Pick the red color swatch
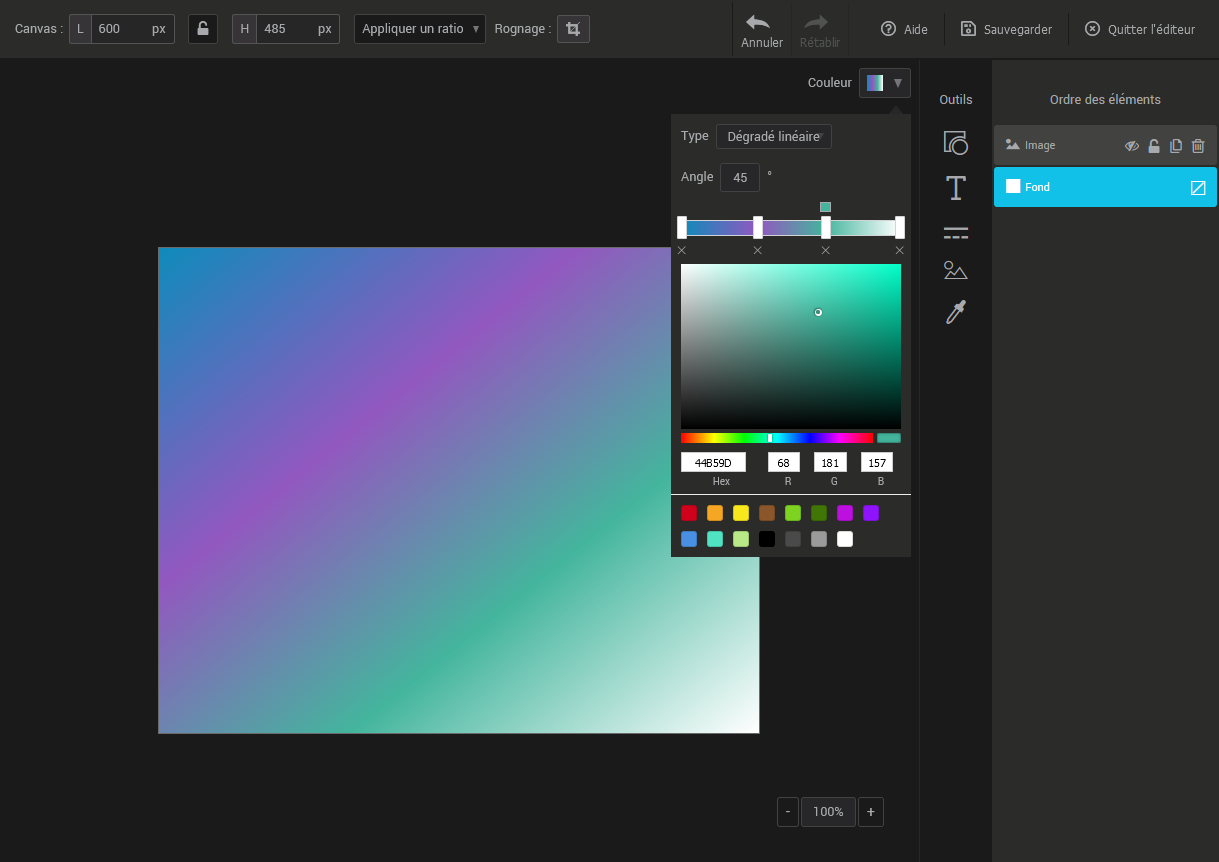This screenshot has width=1219, height=862. (x=689, y=513)
